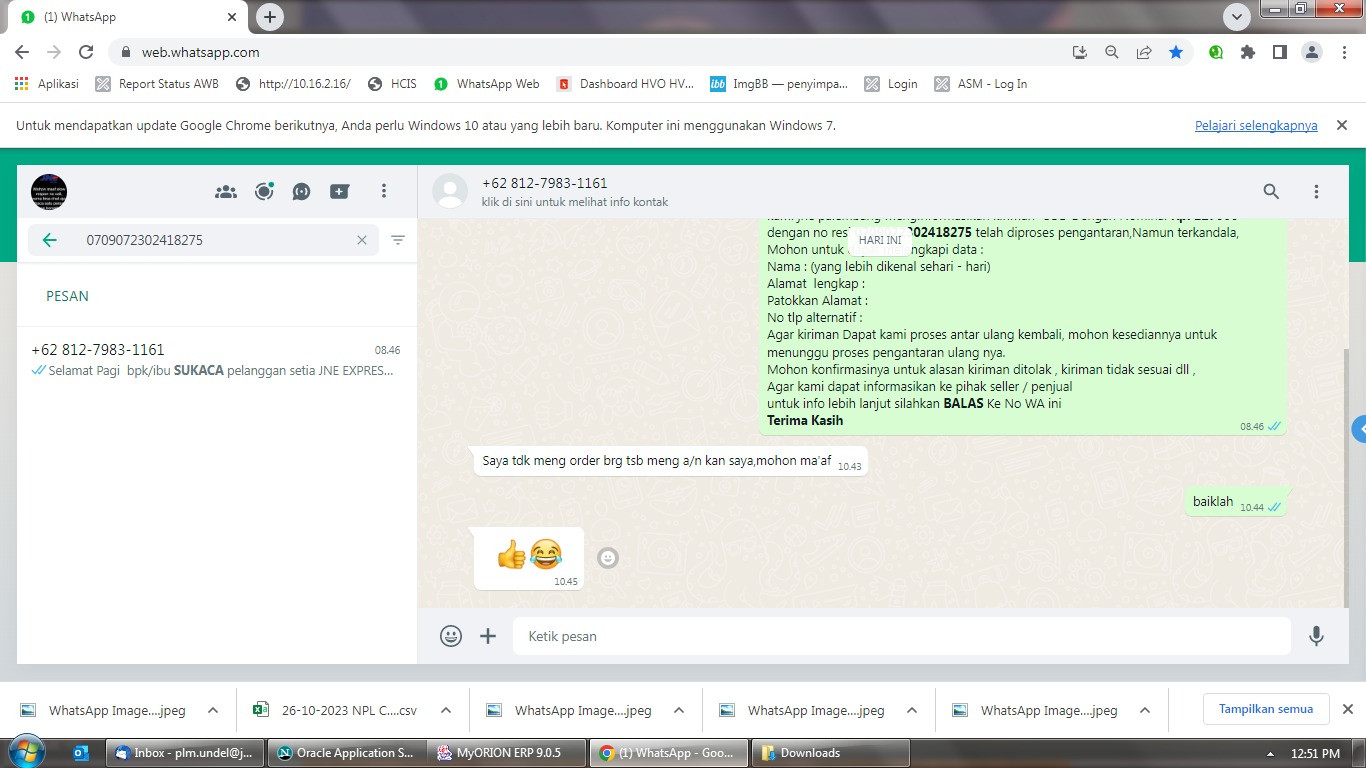
Task: Expand options for last WhatsApp Image download
Action: coord(1145,711)
